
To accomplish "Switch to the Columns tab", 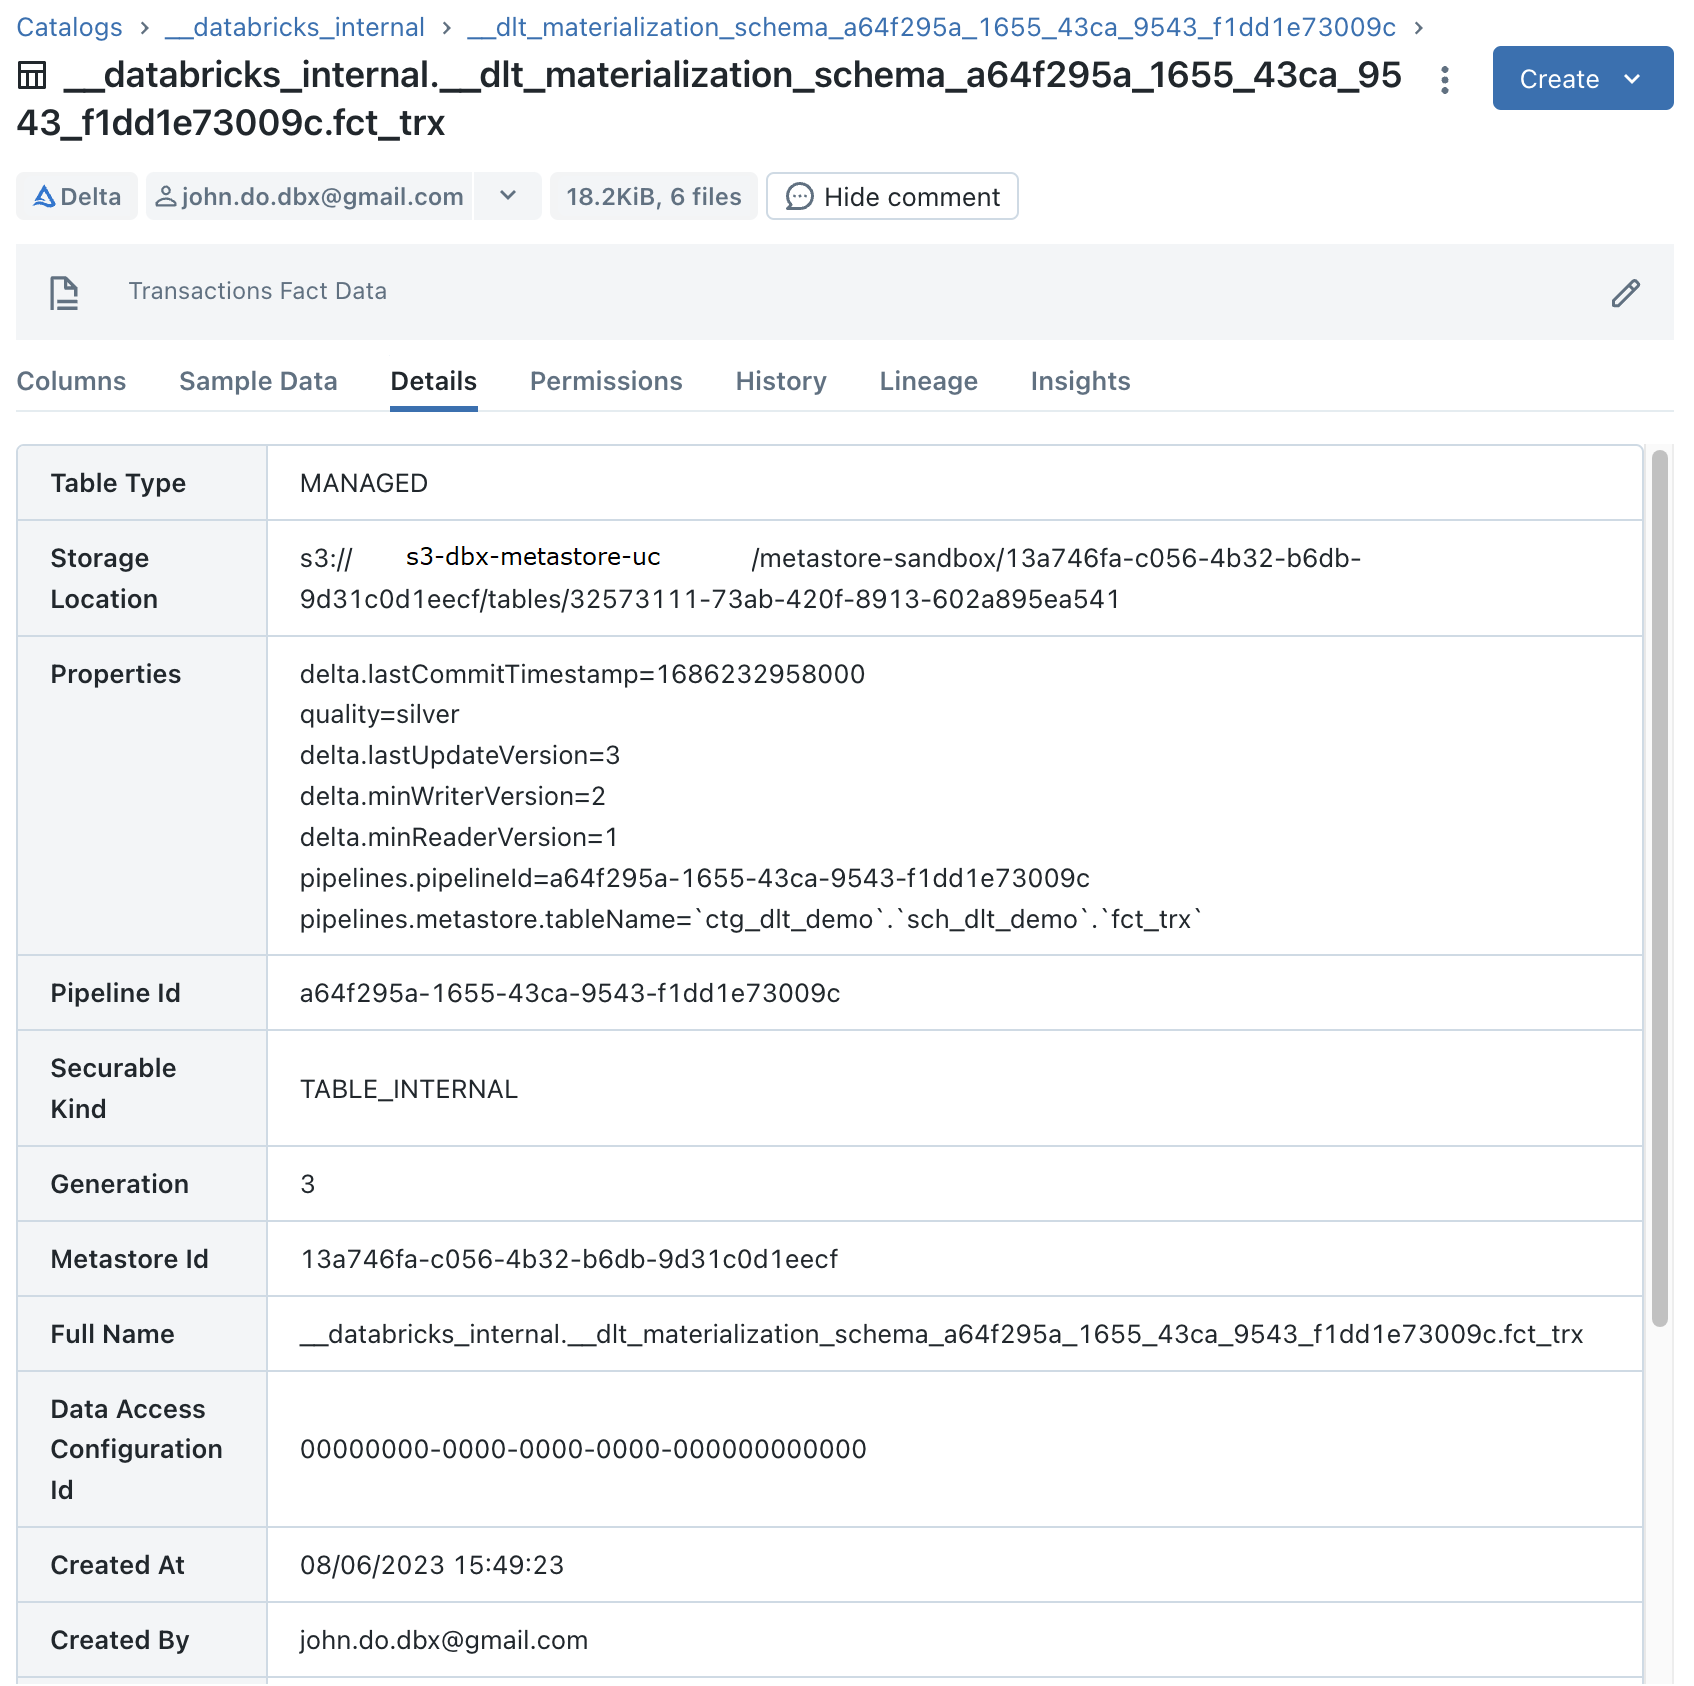I will tap(71, 381).
